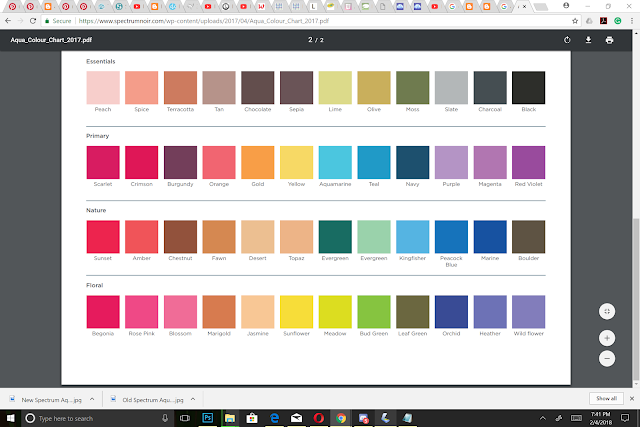This screenshot has height=427, width=640.
Task: Click the Marigold label text
Action: click(x=219, y=334)
